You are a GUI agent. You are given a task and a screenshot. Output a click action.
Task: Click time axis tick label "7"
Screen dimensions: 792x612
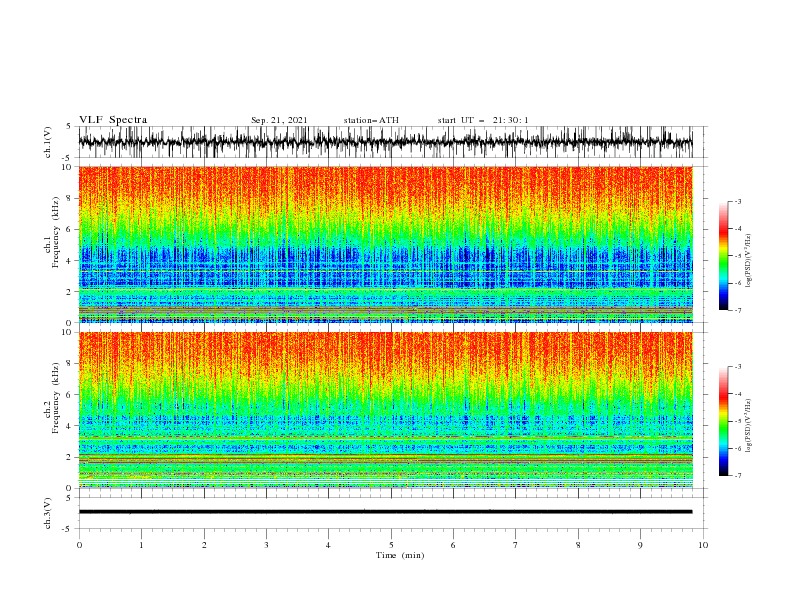coord(515,545)
